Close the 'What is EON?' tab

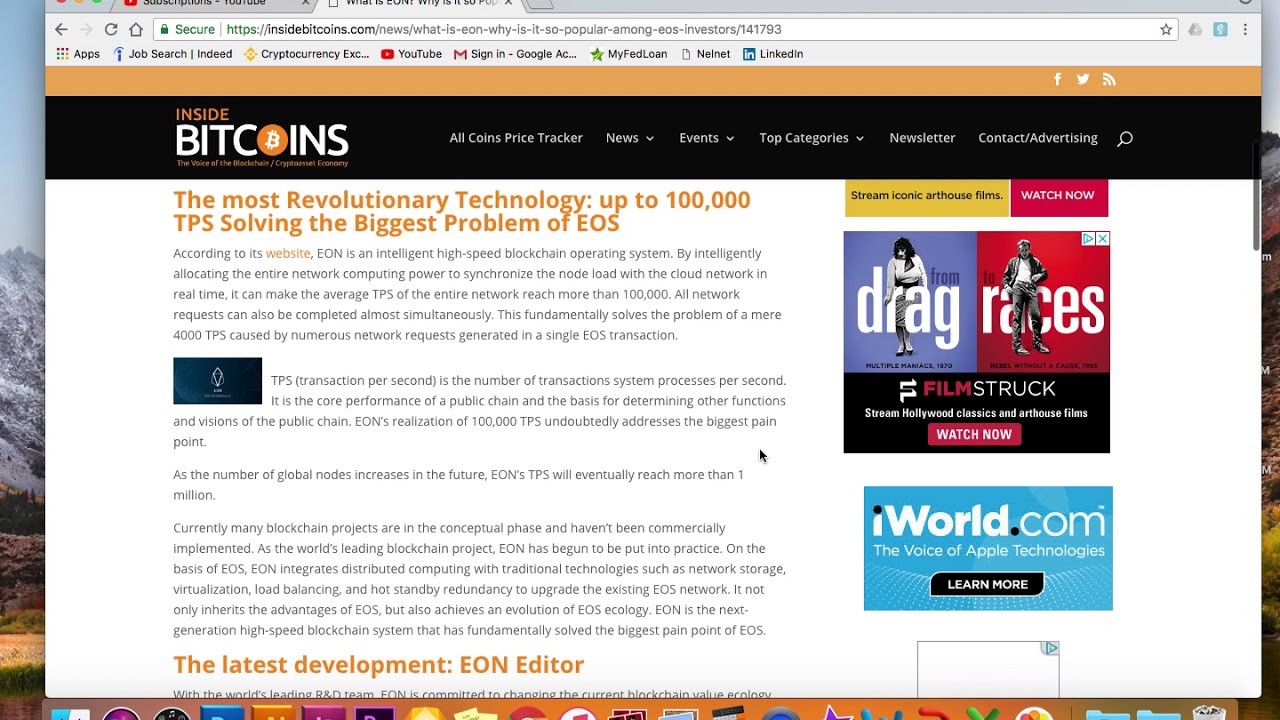tap(508, 3)
